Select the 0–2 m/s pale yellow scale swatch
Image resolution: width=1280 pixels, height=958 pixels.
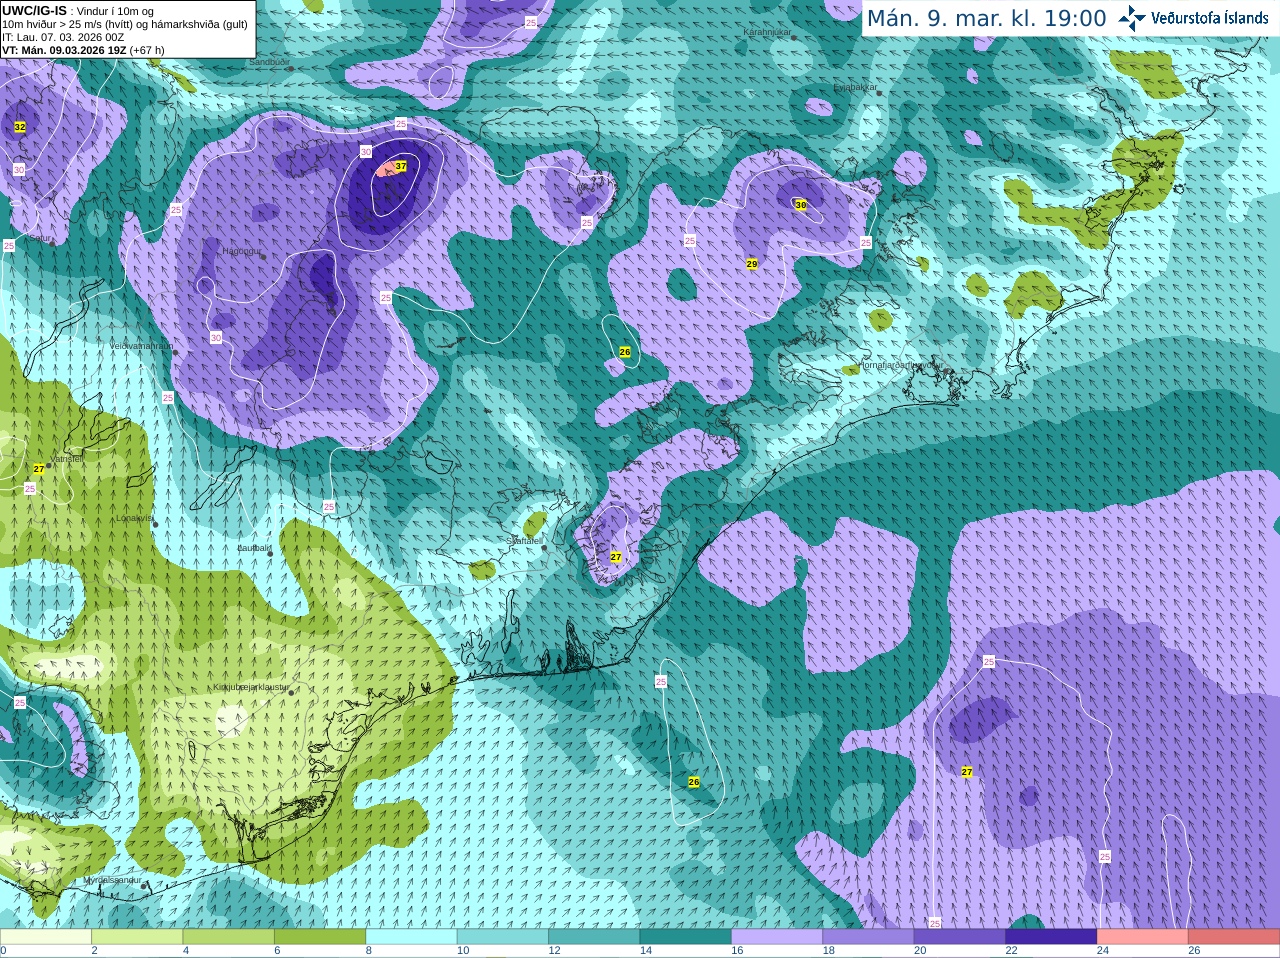pyautogui.click(x=46, y=937)
